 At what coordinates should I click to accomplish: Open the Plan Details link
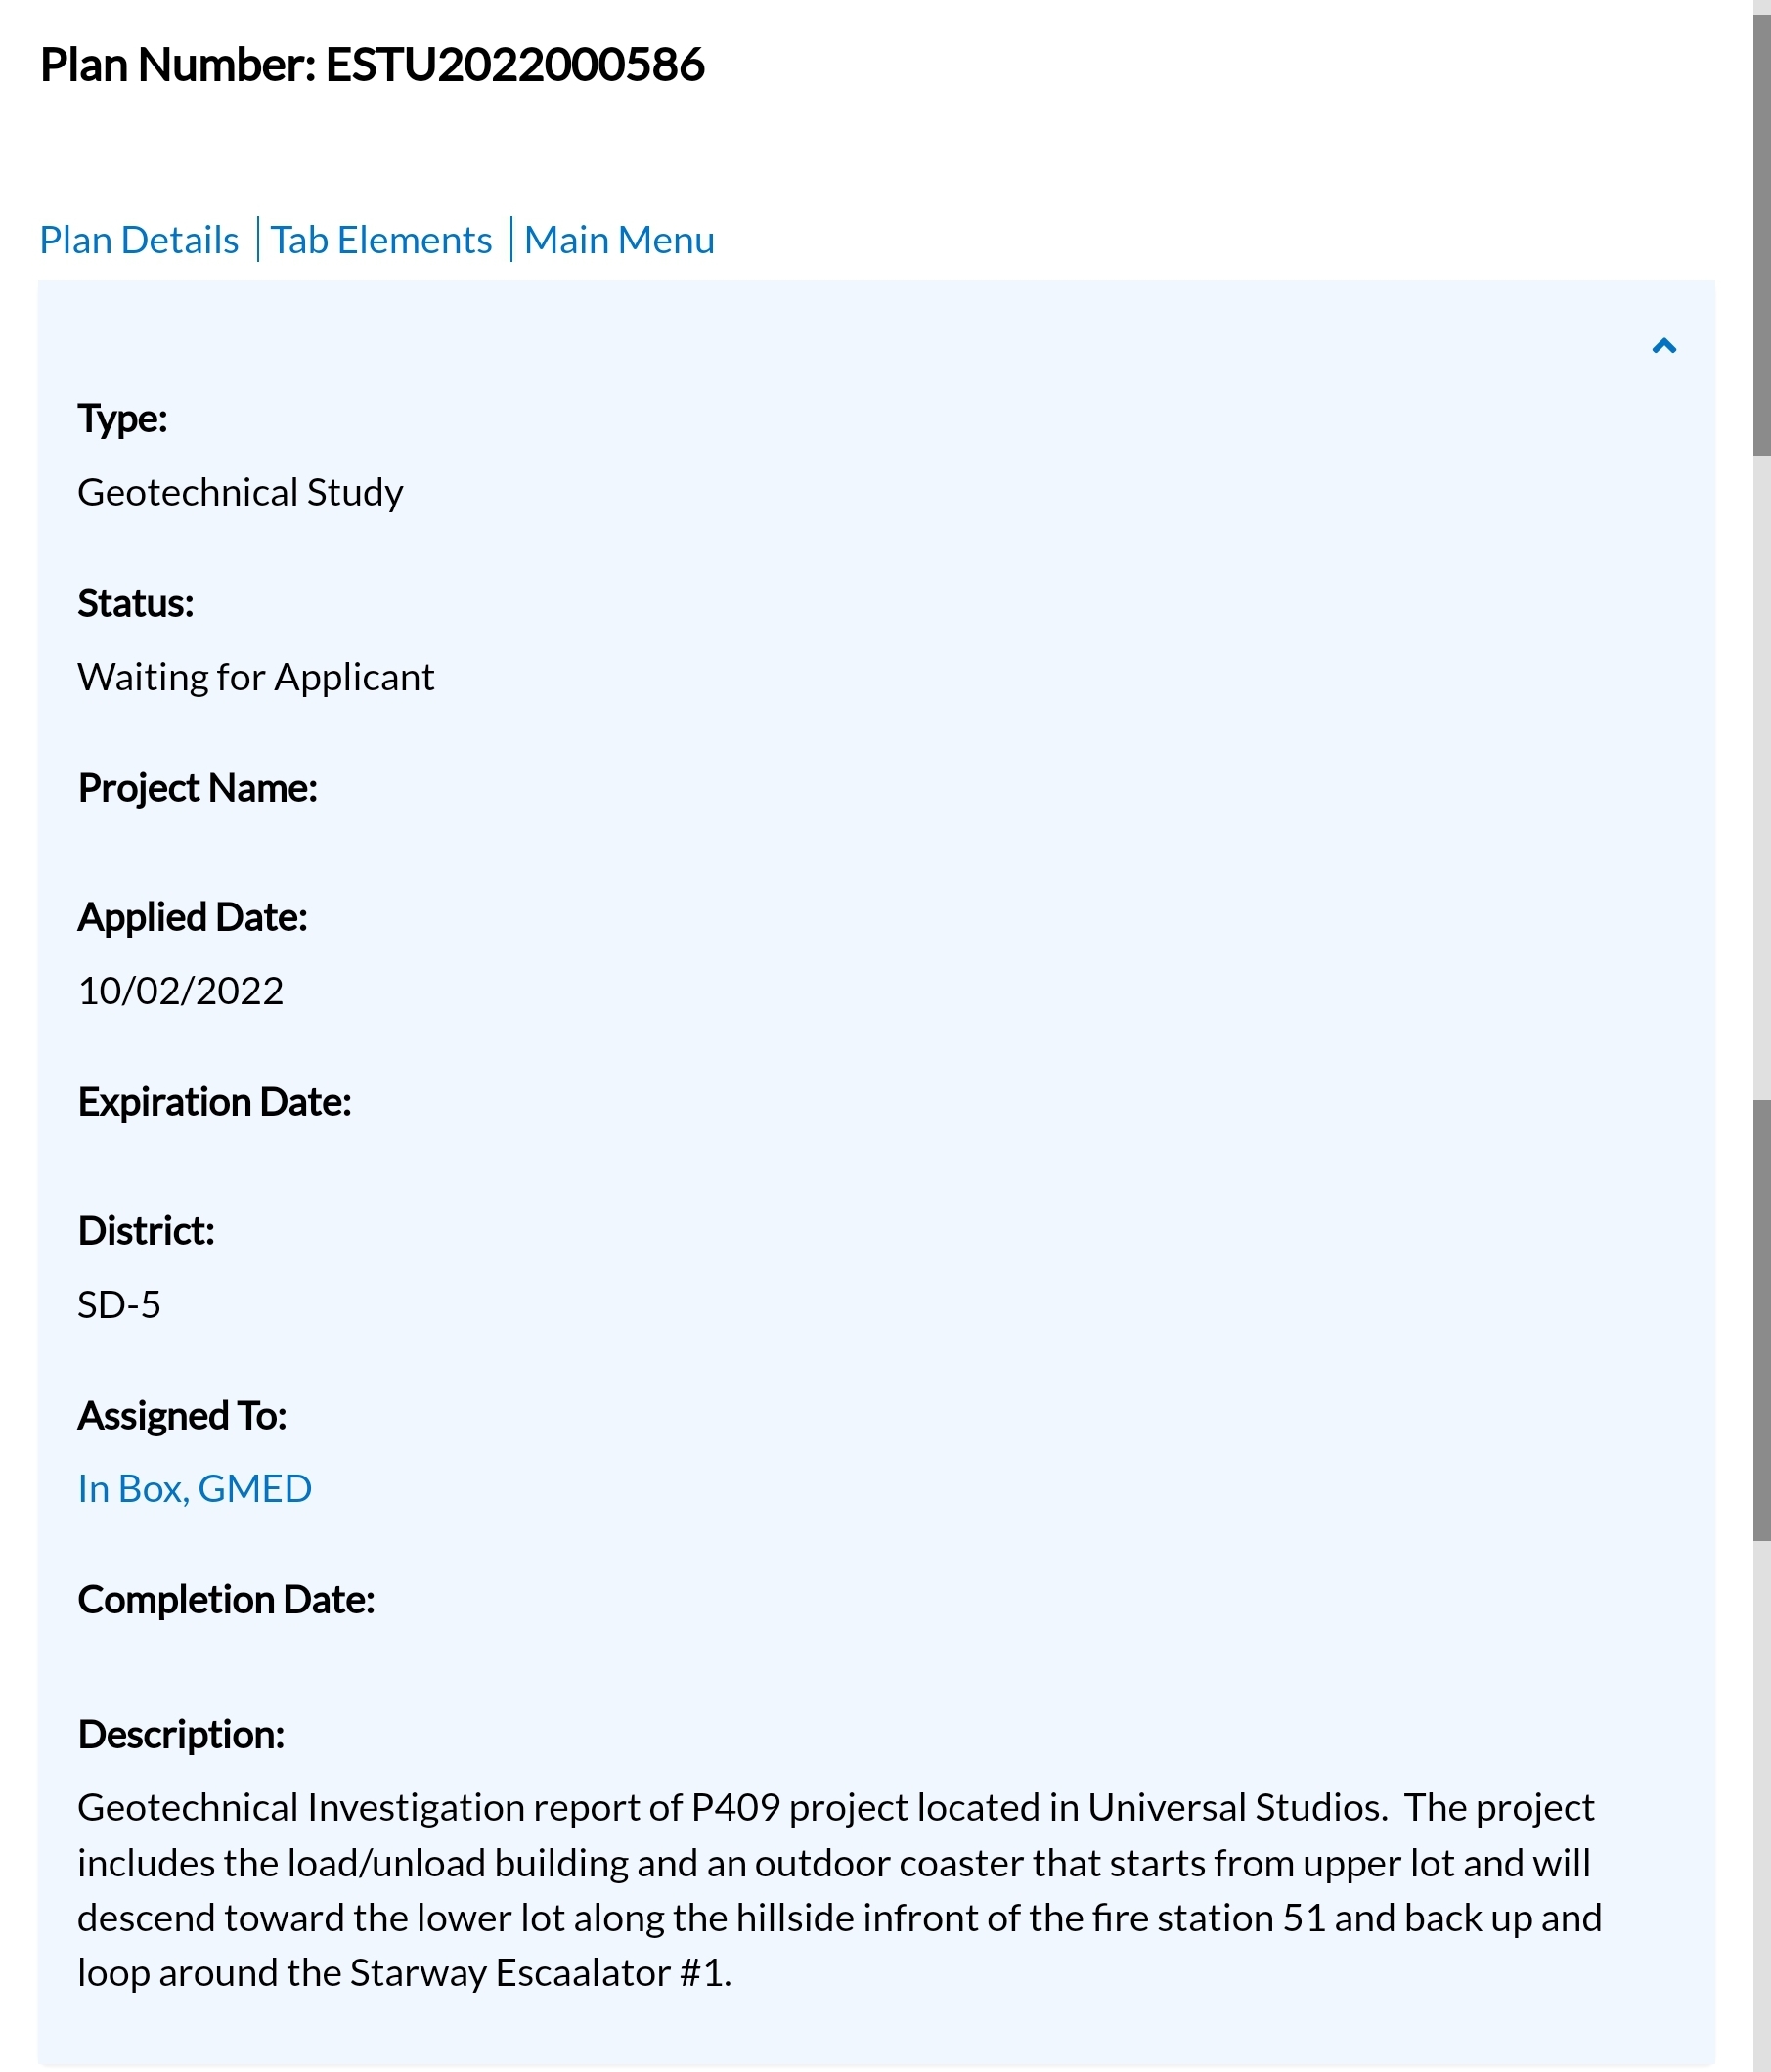tap(138, 239)
